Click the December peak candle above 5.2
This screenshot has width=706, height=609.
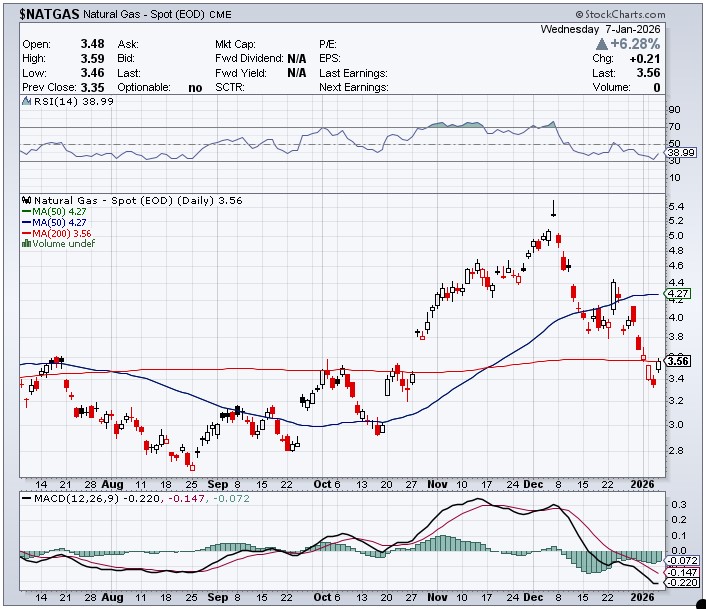(553, 207)
